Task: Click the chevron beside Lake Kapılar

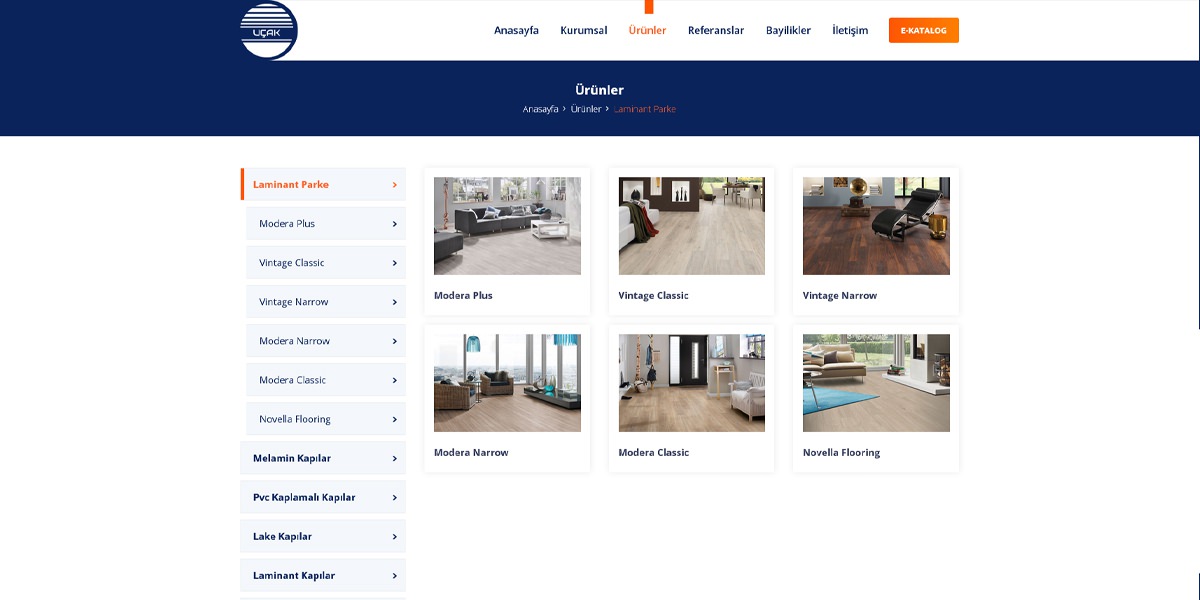Action: click(x=395, y=536)
